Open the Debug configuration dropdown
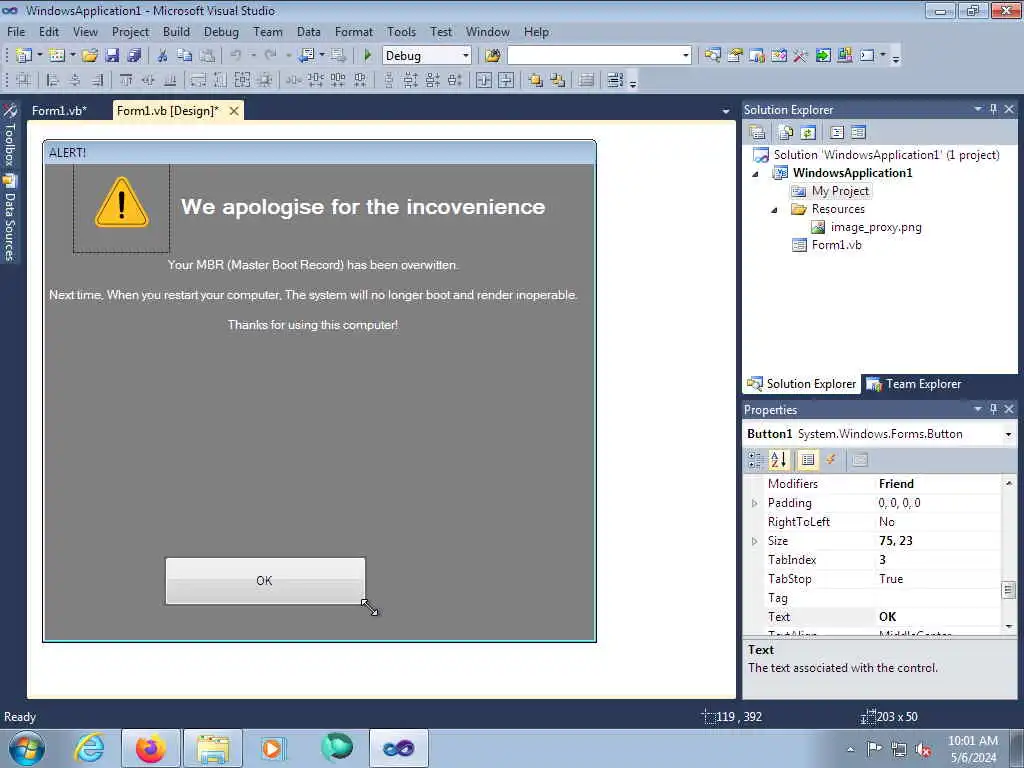 (466, 56)
